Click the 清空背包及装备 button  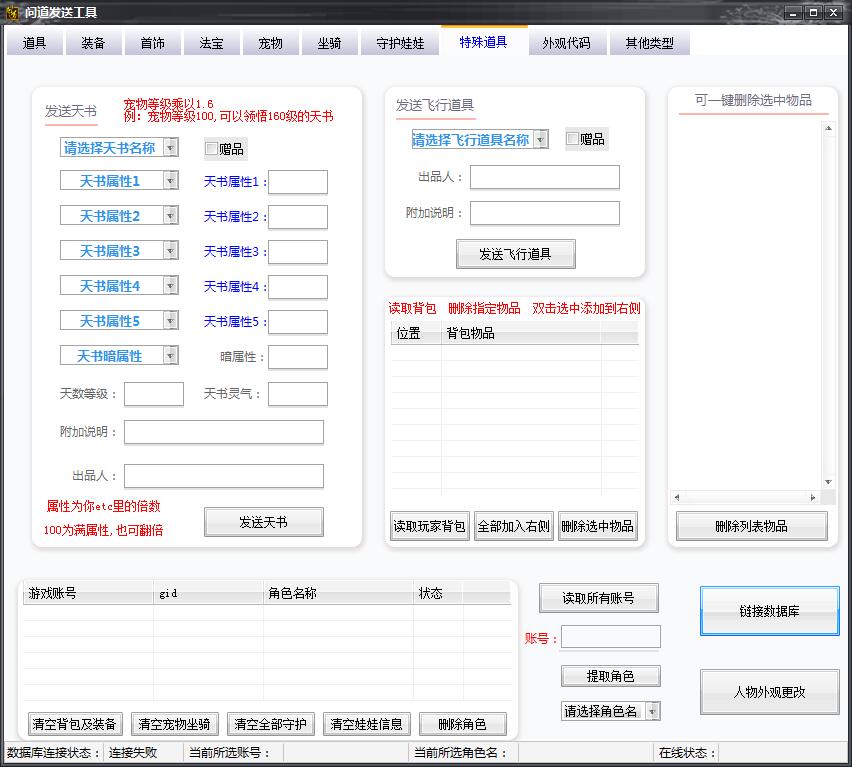[74, 724]
